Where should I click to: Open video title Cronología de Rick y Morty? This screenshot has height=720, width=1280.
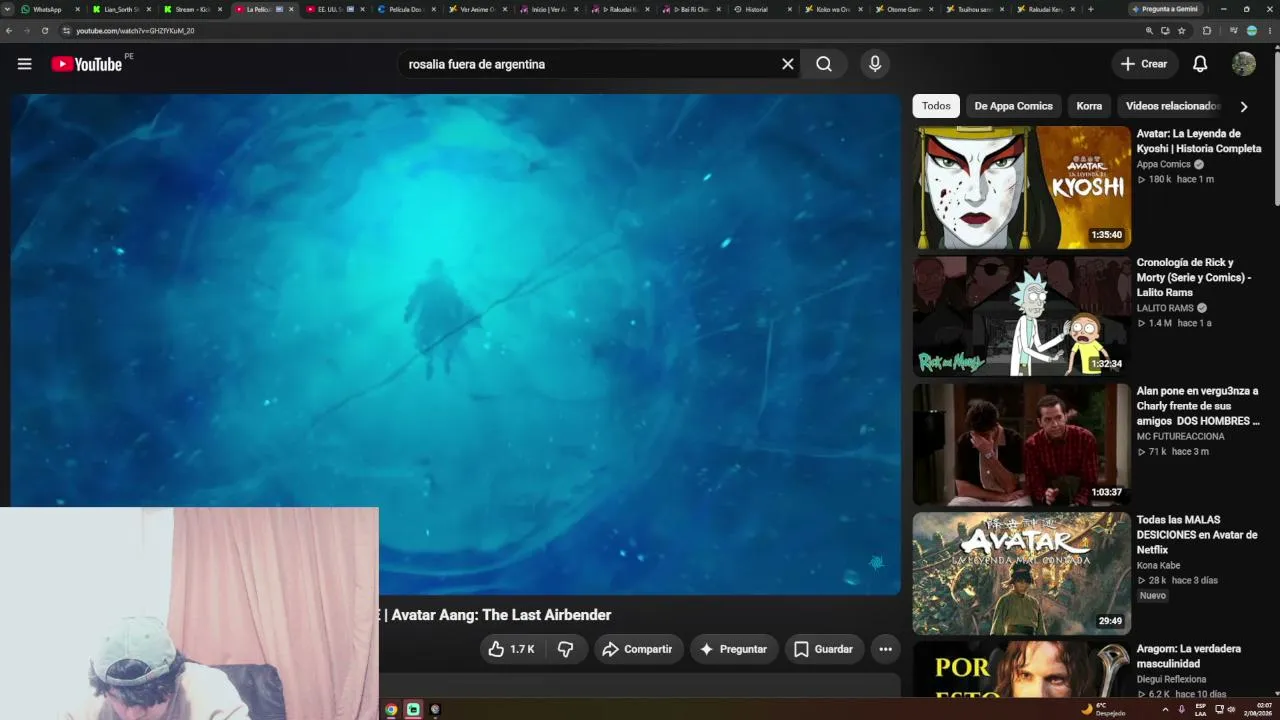tap(1194, 277)
